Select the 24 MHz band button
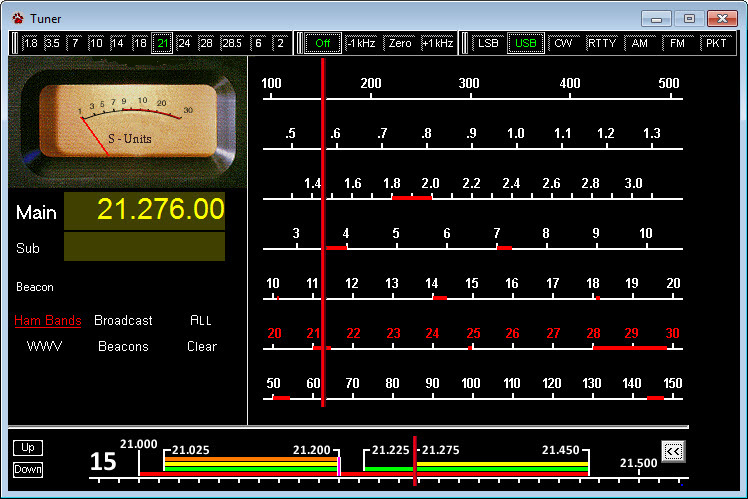The image size is (748, 499). [x=184, y=43]
